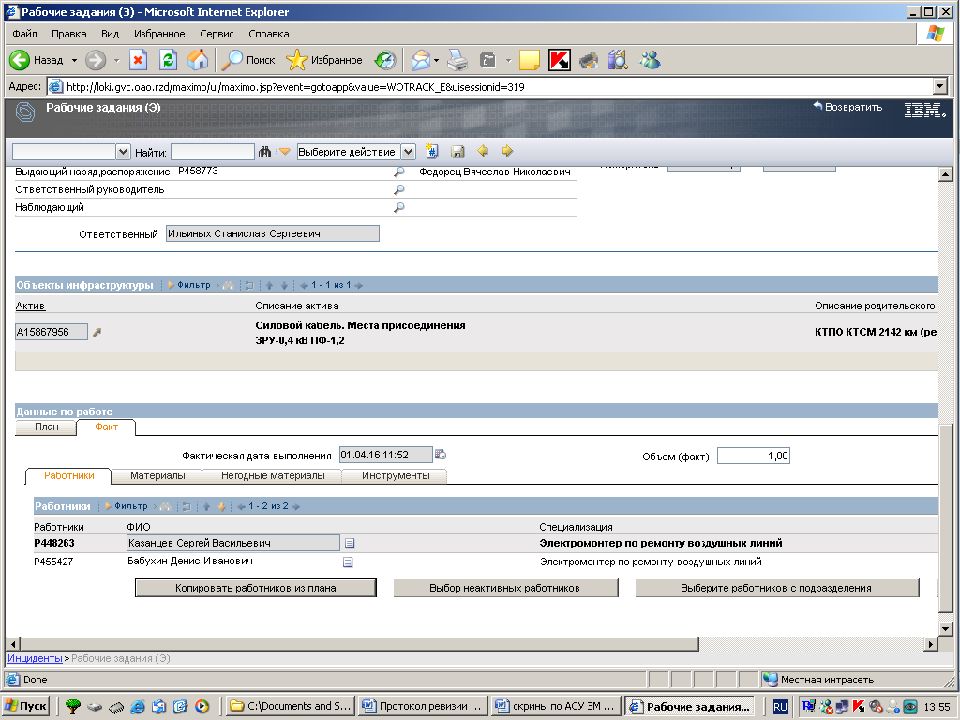The image size is (960, 720).
Task: Click Выберите работников с подразделения button
Action: [x=776, y=588]
